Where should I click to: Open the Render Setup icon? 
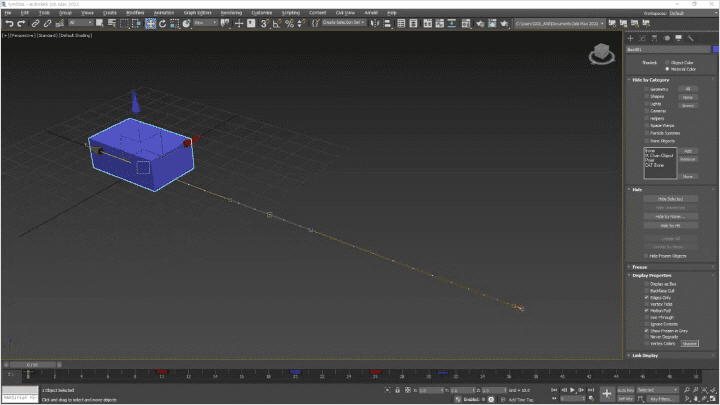coord(480,23)
